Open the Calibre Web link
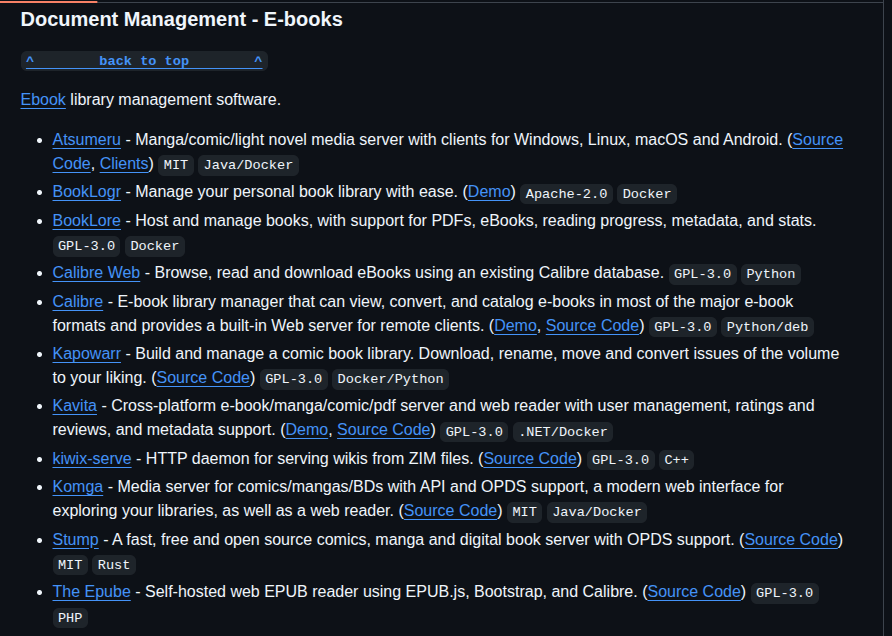The width and height of the screenshot is (892, 636). [96, 272]
